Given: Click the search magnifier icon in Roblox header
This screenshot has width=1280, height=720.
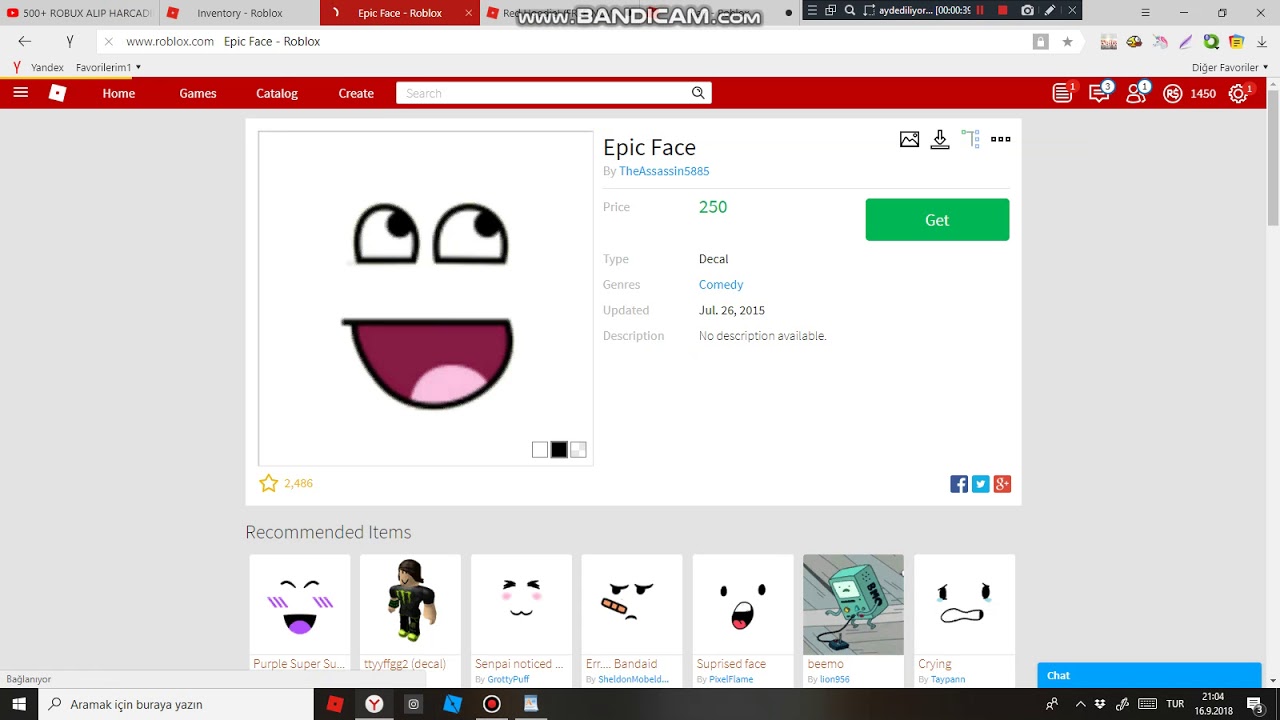Looking at the screenshot, I should 698,93.
